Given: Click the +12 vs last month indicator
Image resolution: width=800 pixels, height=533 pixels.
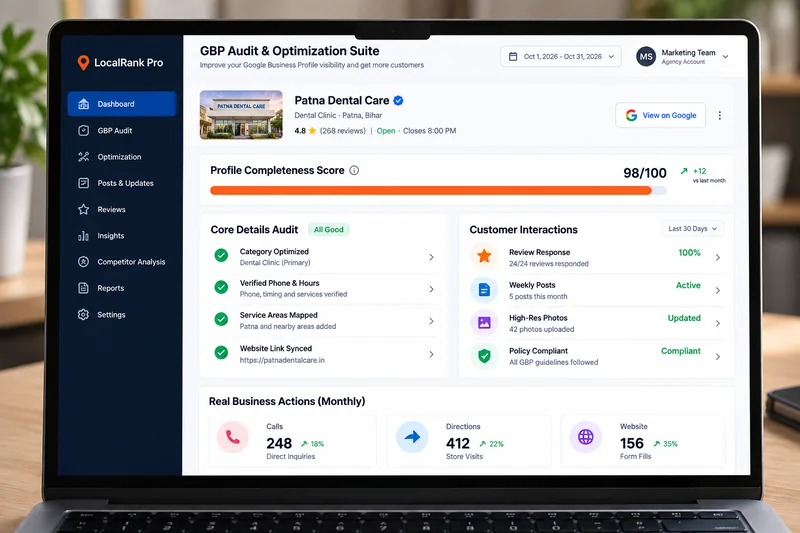Looking at the screenshot, I should pyautogui.click(x=704, y=175).
